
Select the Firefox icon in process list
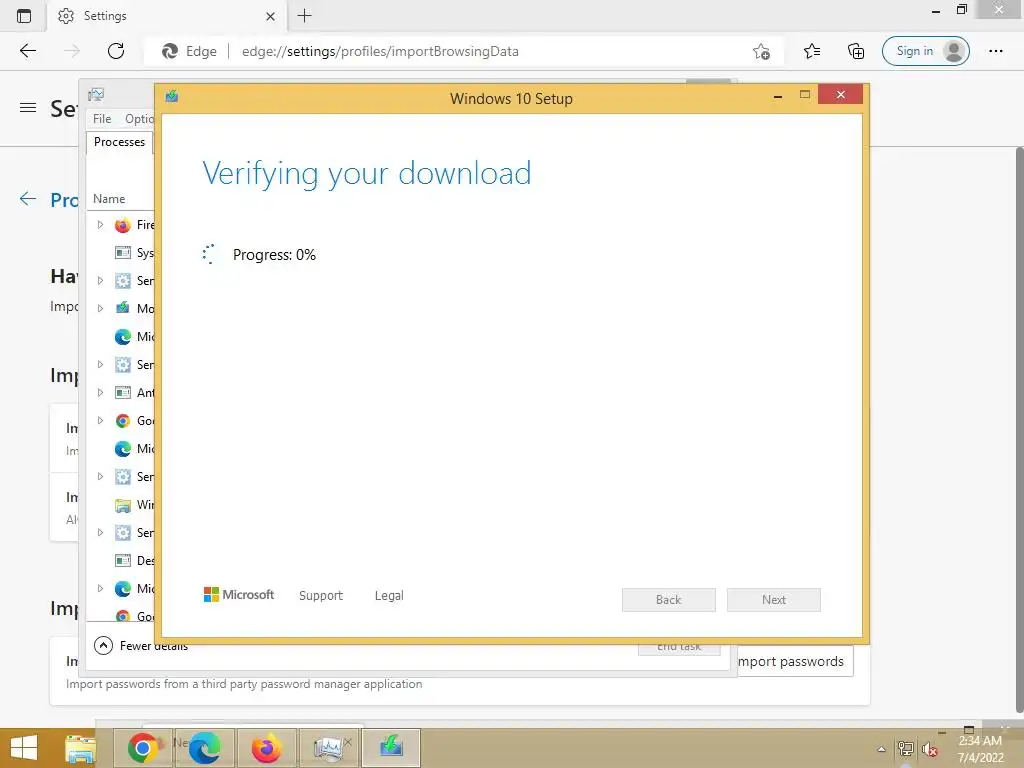pos(122,225)
